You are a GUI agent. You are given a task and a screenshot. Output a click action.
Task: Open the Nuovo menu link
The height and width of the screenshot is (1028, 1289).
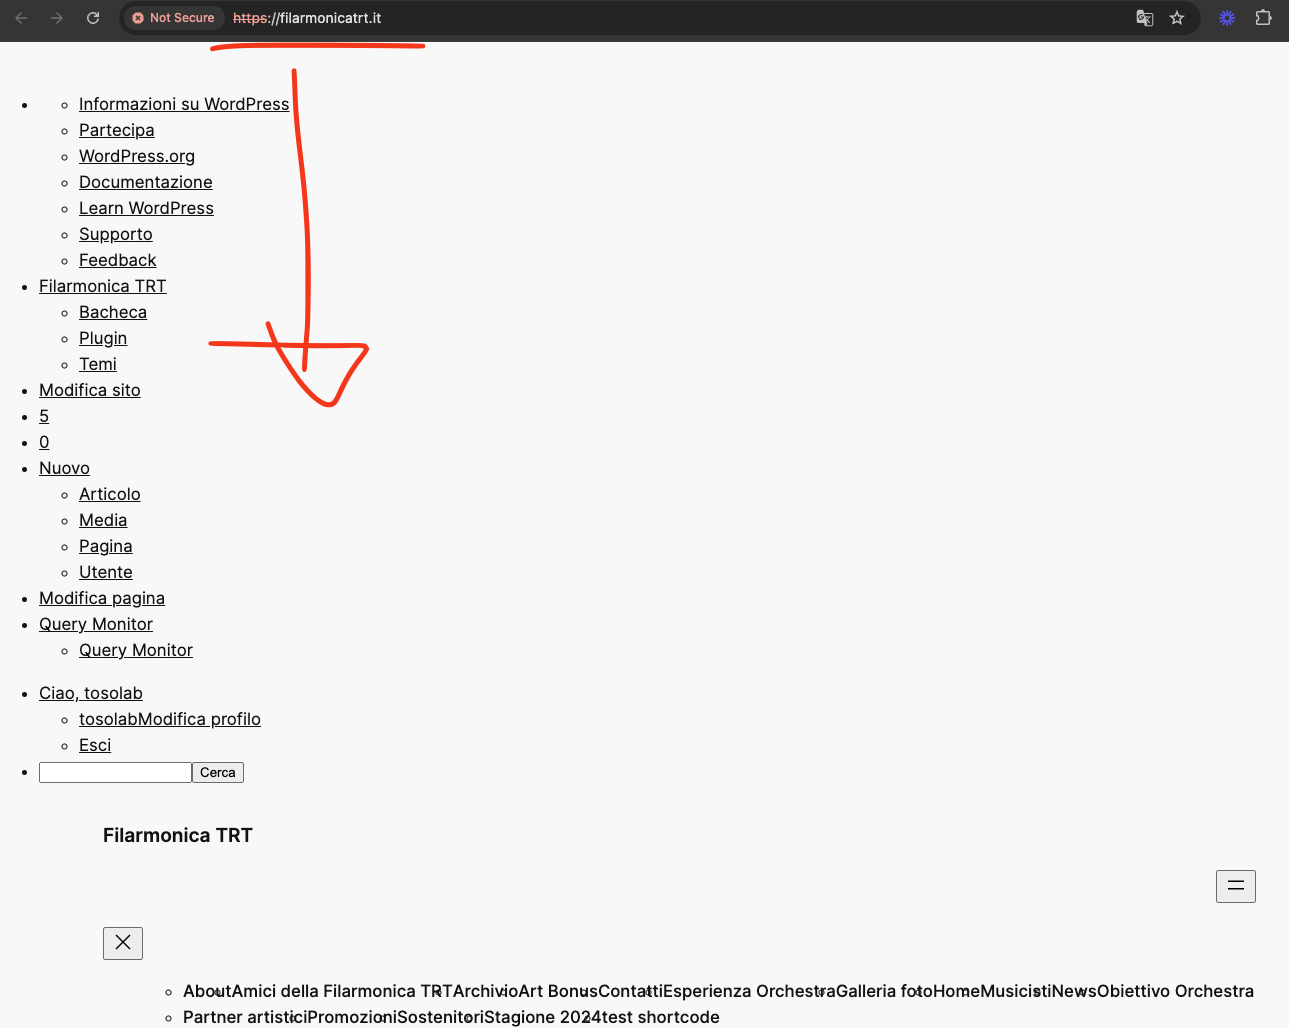pos(64,468)
